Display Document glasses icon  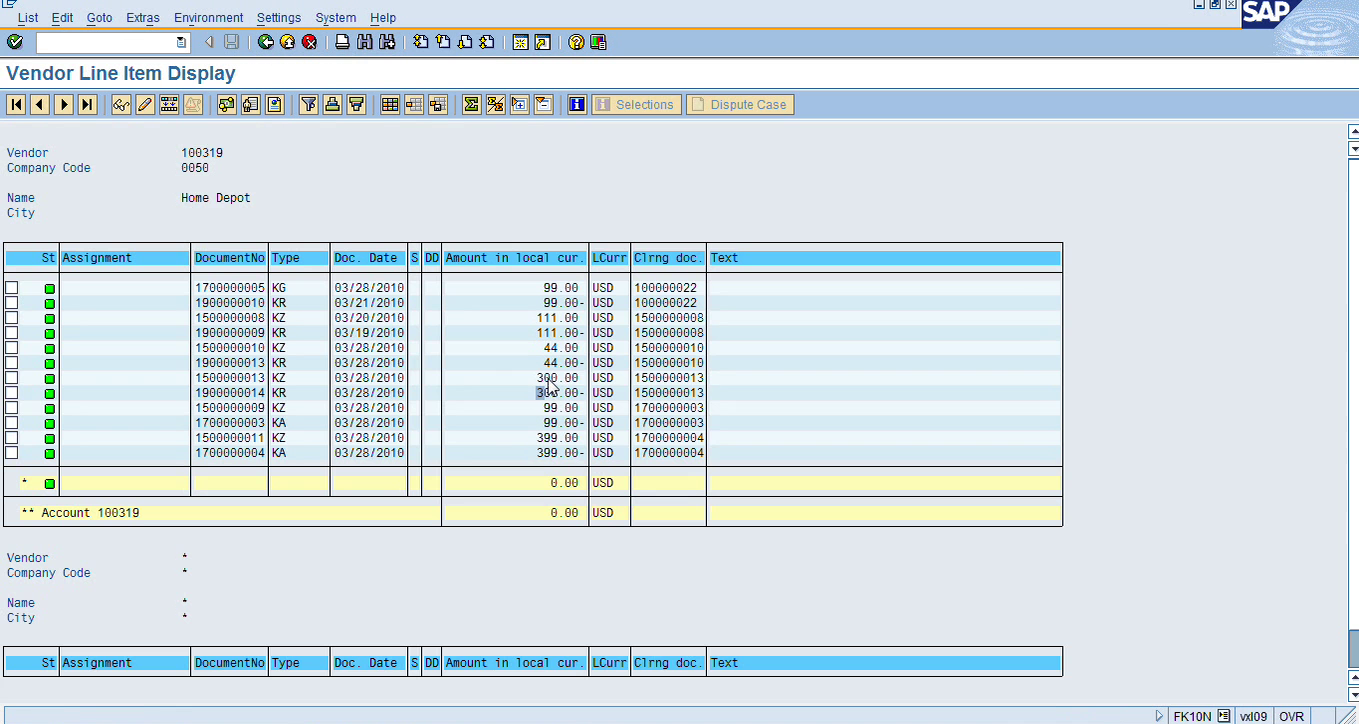[121, 104]
